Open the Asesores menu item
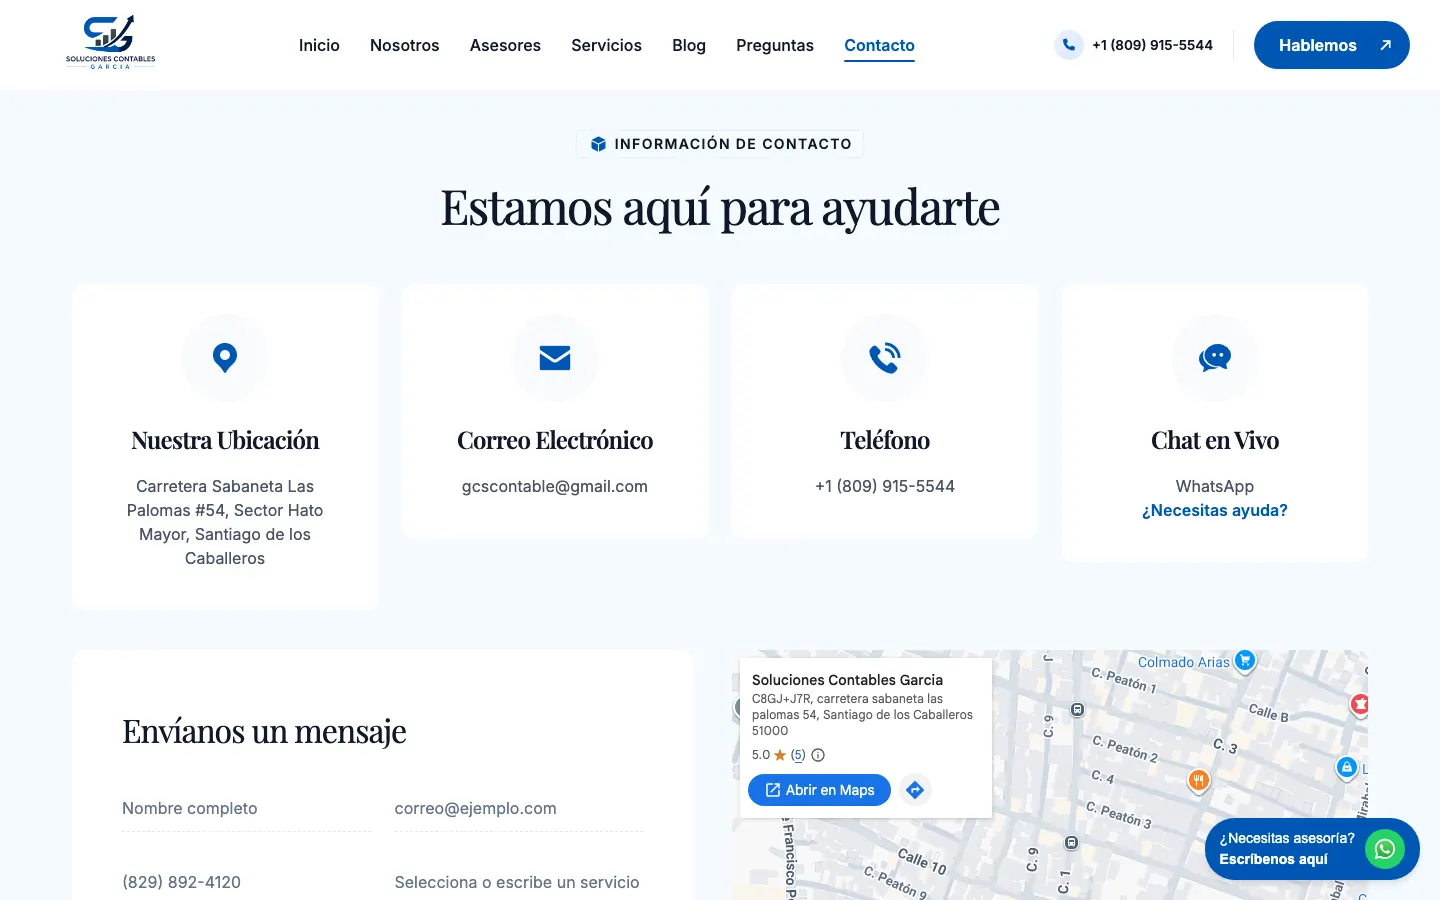The width and height of the screenshot is (1440, 900). pos(505,45)
